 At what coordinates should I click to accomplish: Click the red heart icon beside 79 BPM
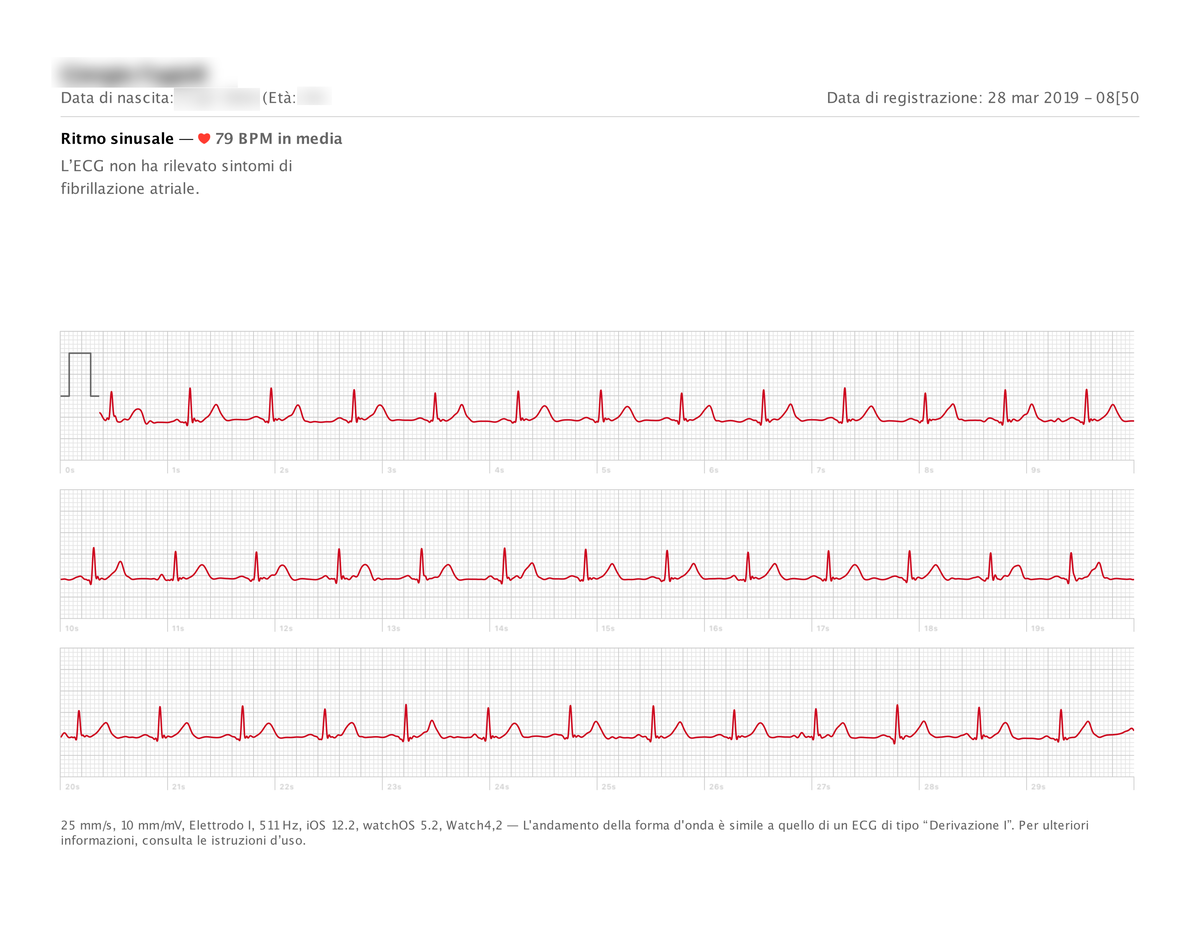pyautogui.click(x=204, y=139)
